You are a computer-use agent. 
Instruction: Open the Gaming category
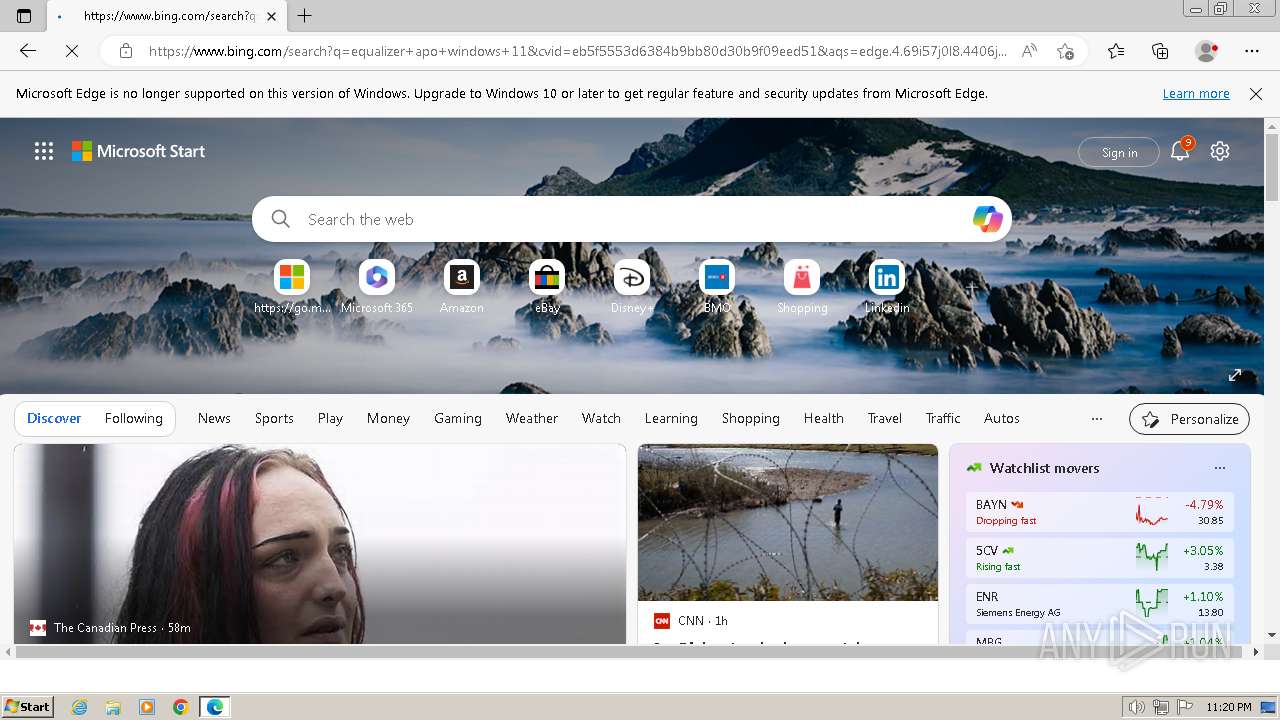coord(458,419)
